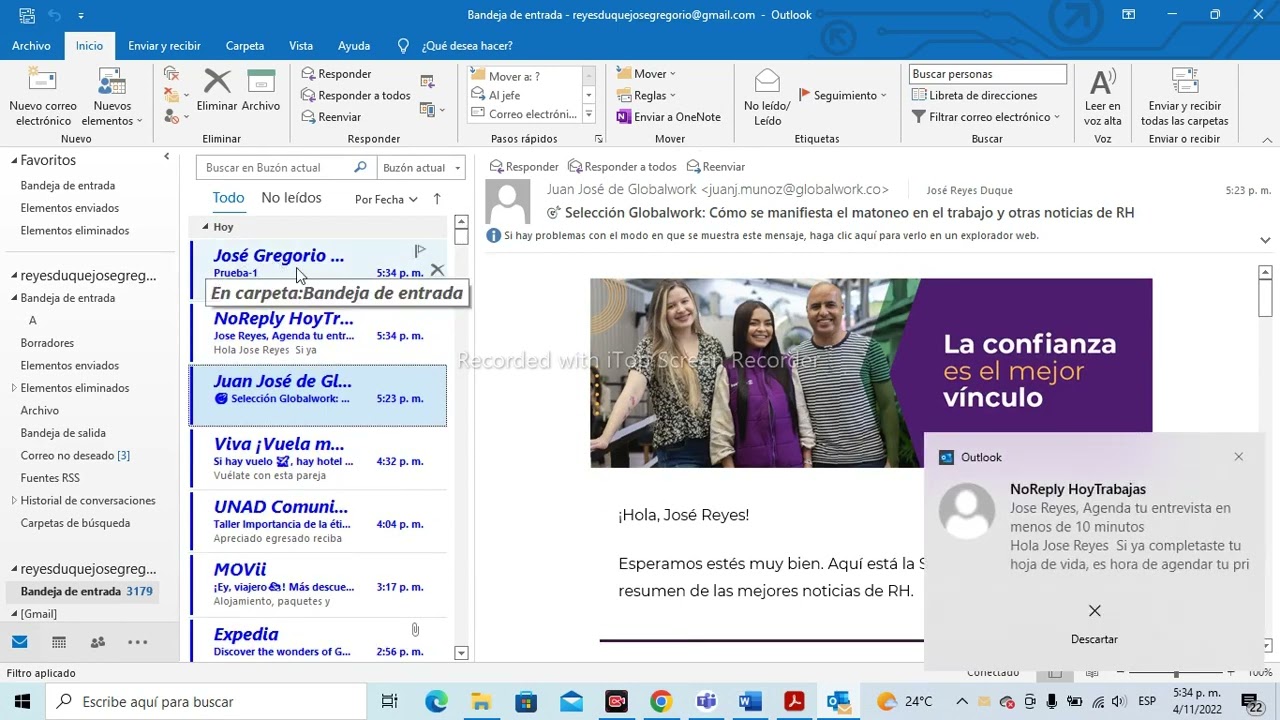Screen dimensions: 1280x720
Task: Expand message header chevron
Action: 1265,240
